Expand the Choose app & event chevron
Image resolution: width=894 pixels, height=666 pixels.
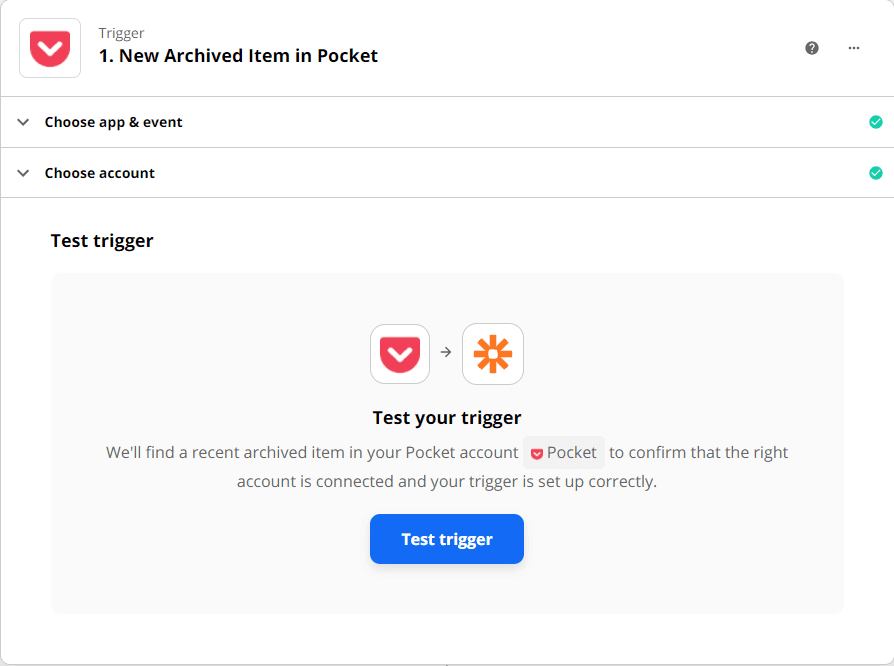click(x=23, y=122)
